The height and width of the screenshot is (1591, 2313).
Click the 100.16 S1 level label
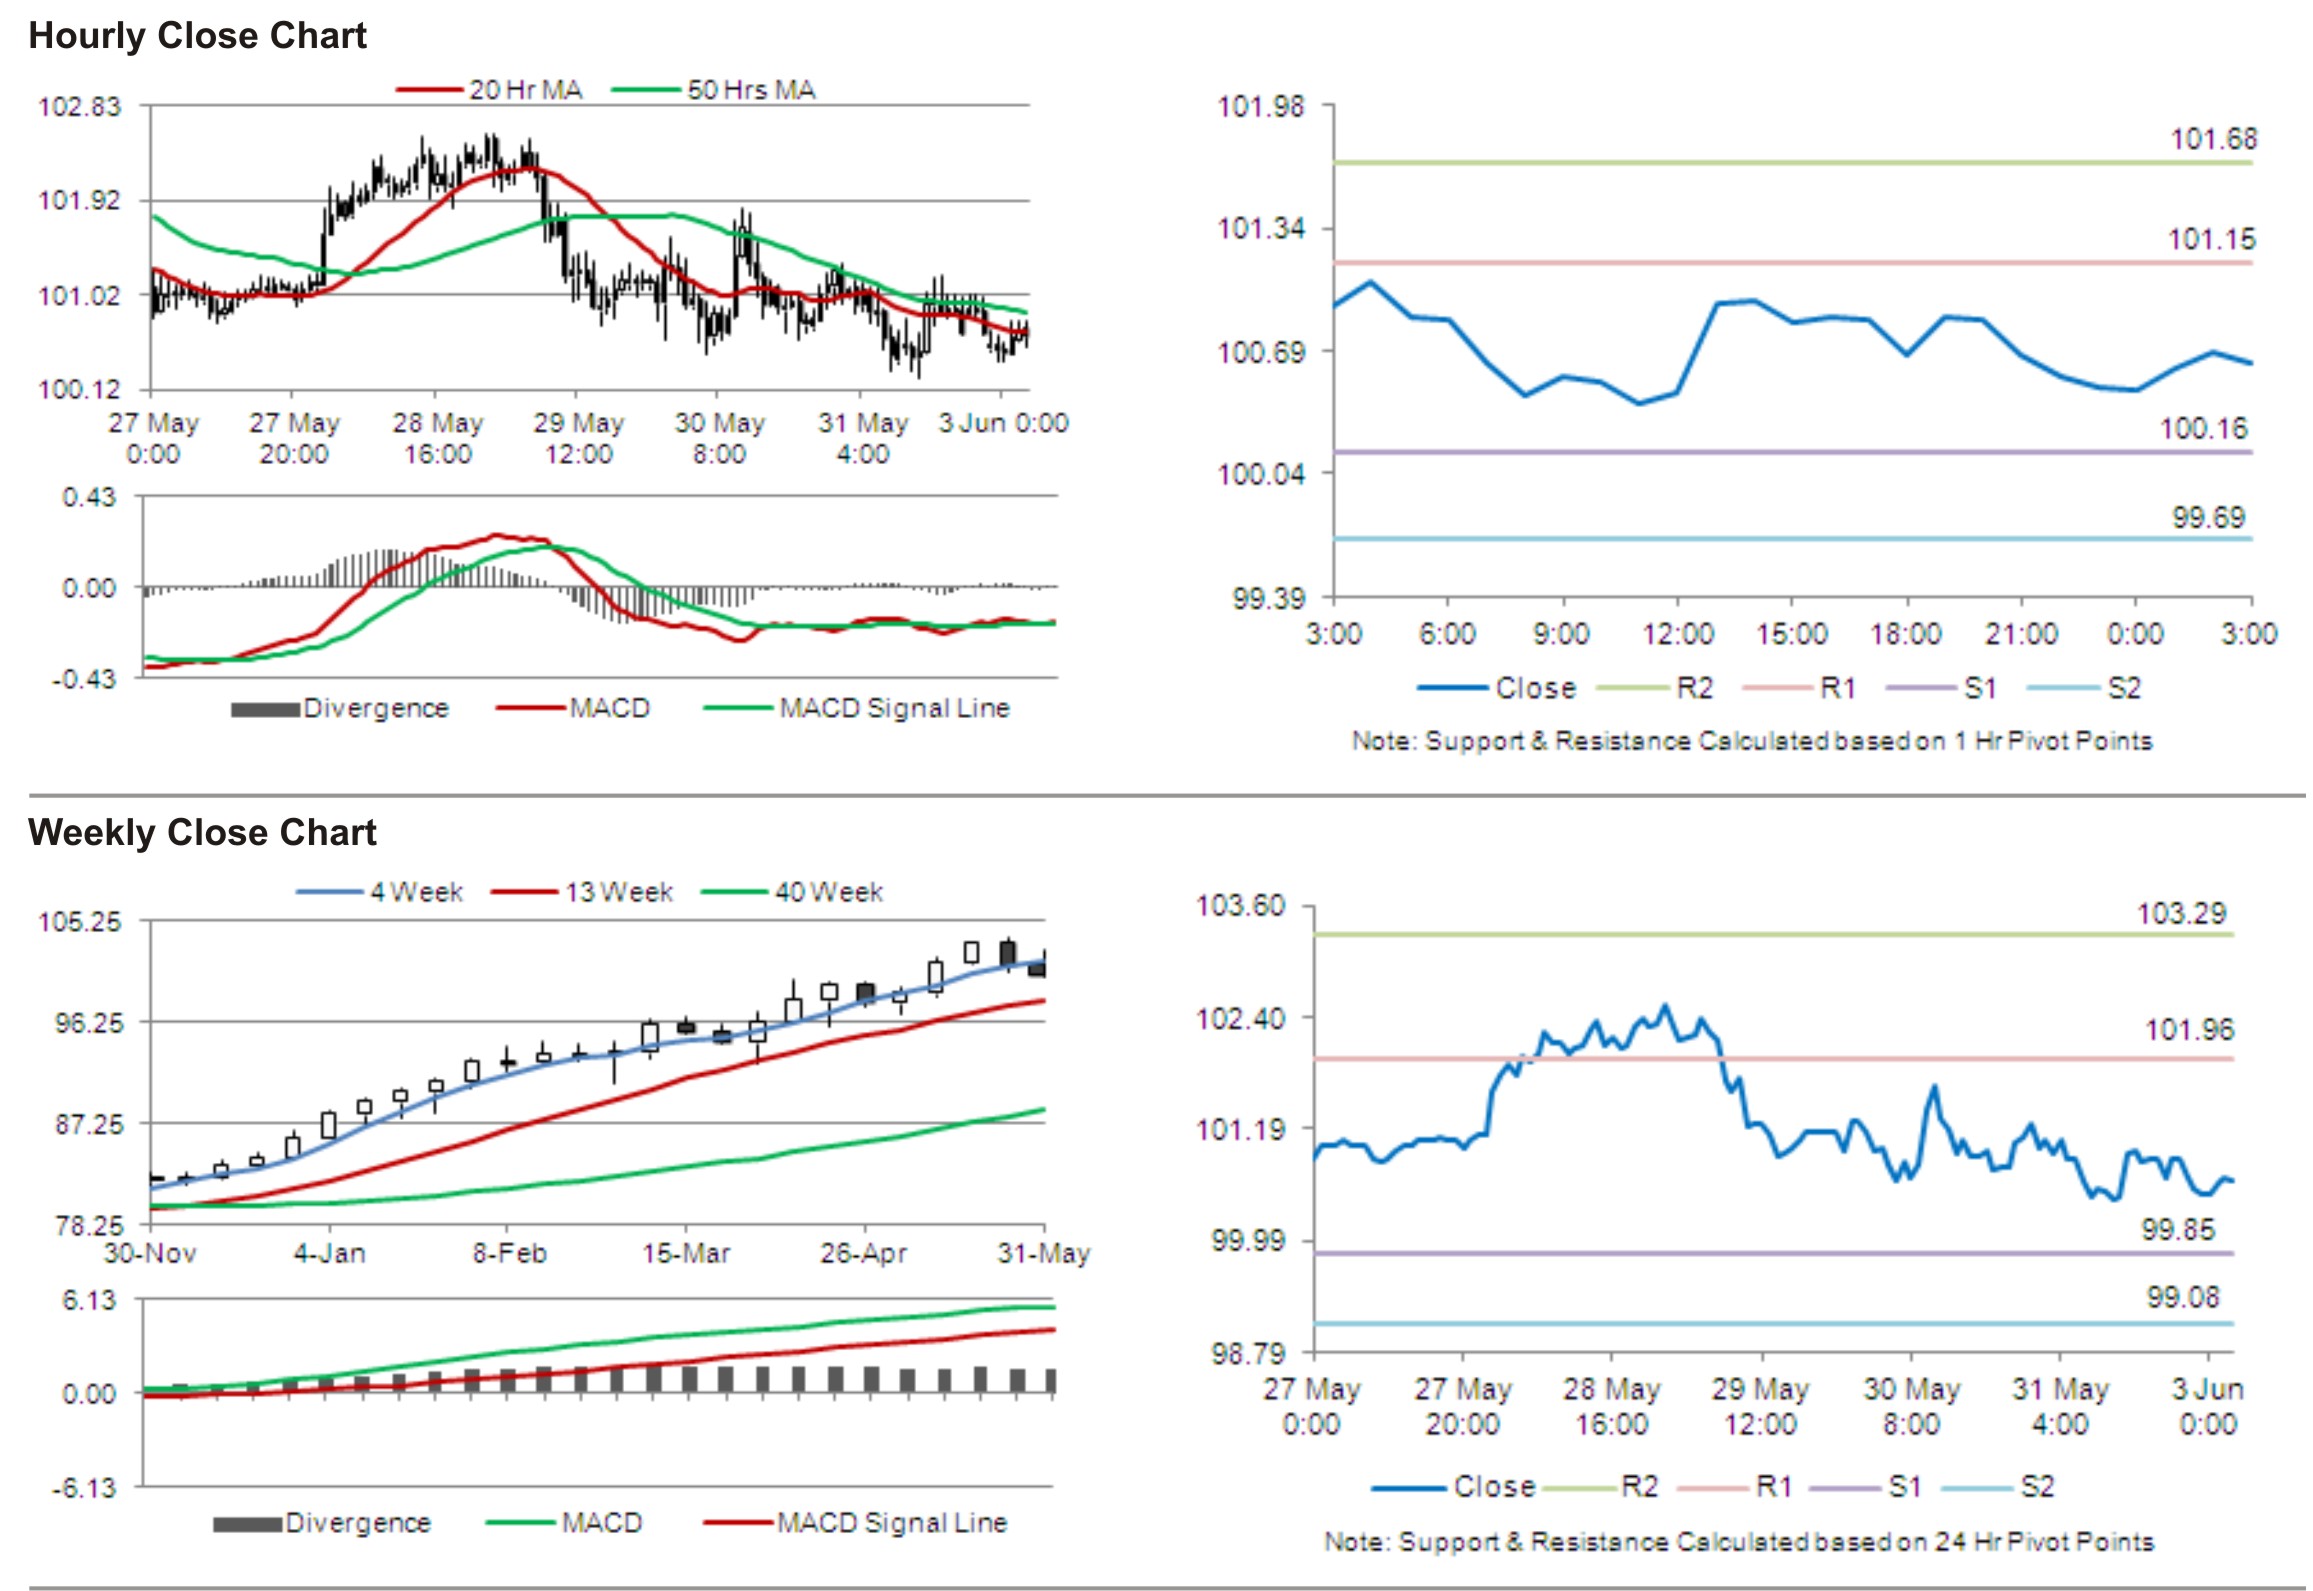(x=2203, y=428)
